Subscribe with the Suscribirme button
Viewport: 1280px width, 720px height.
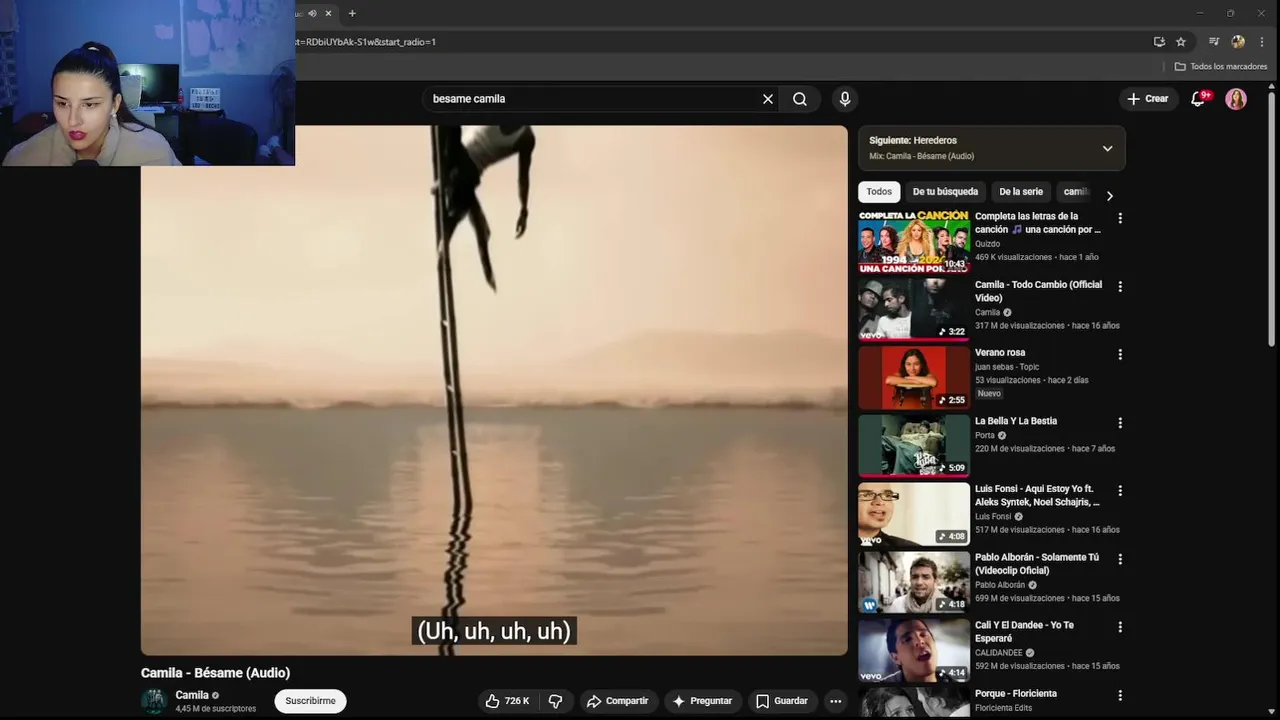[x=310, y=701]
